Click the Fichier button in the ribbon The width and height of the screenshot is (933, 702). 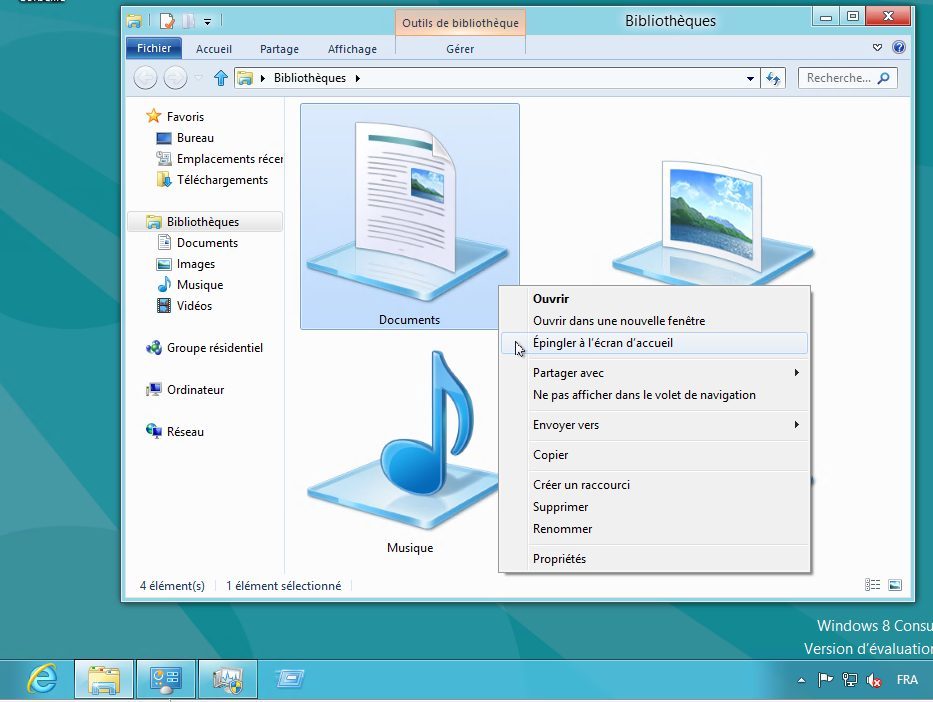pos(153,48)
